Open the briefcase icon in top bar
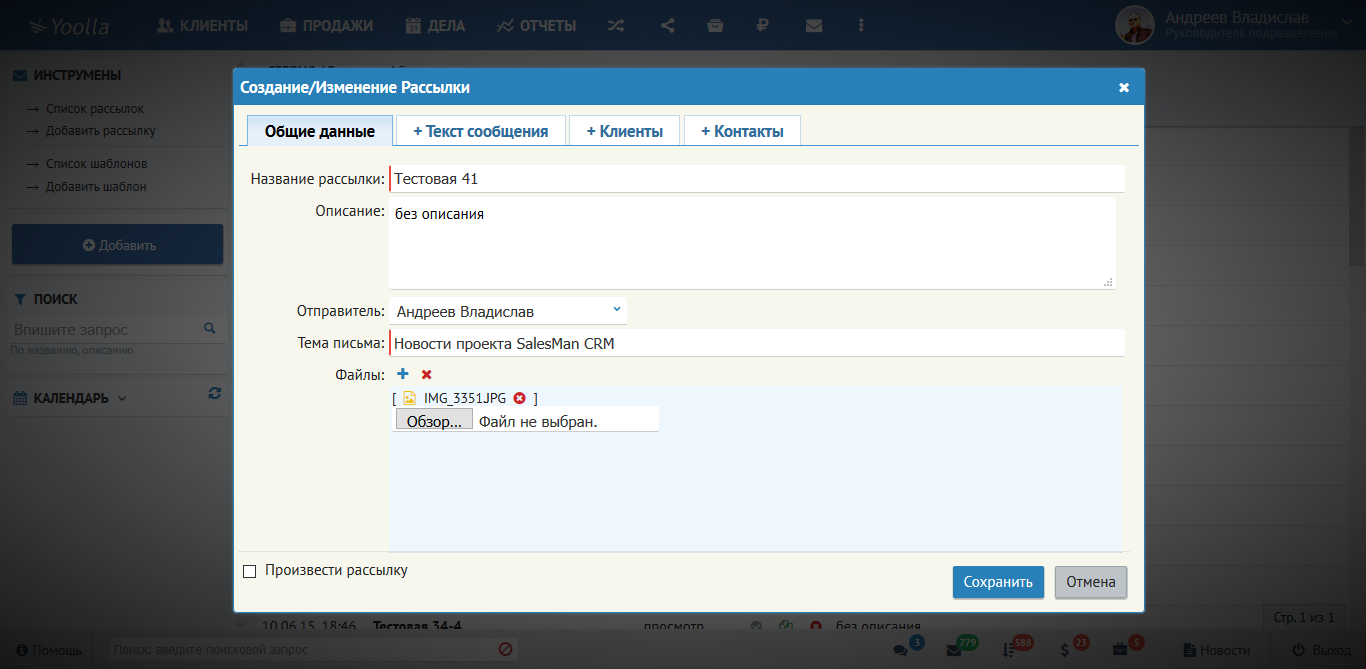This screenshot has width=1366, height=669. point(715,26)
